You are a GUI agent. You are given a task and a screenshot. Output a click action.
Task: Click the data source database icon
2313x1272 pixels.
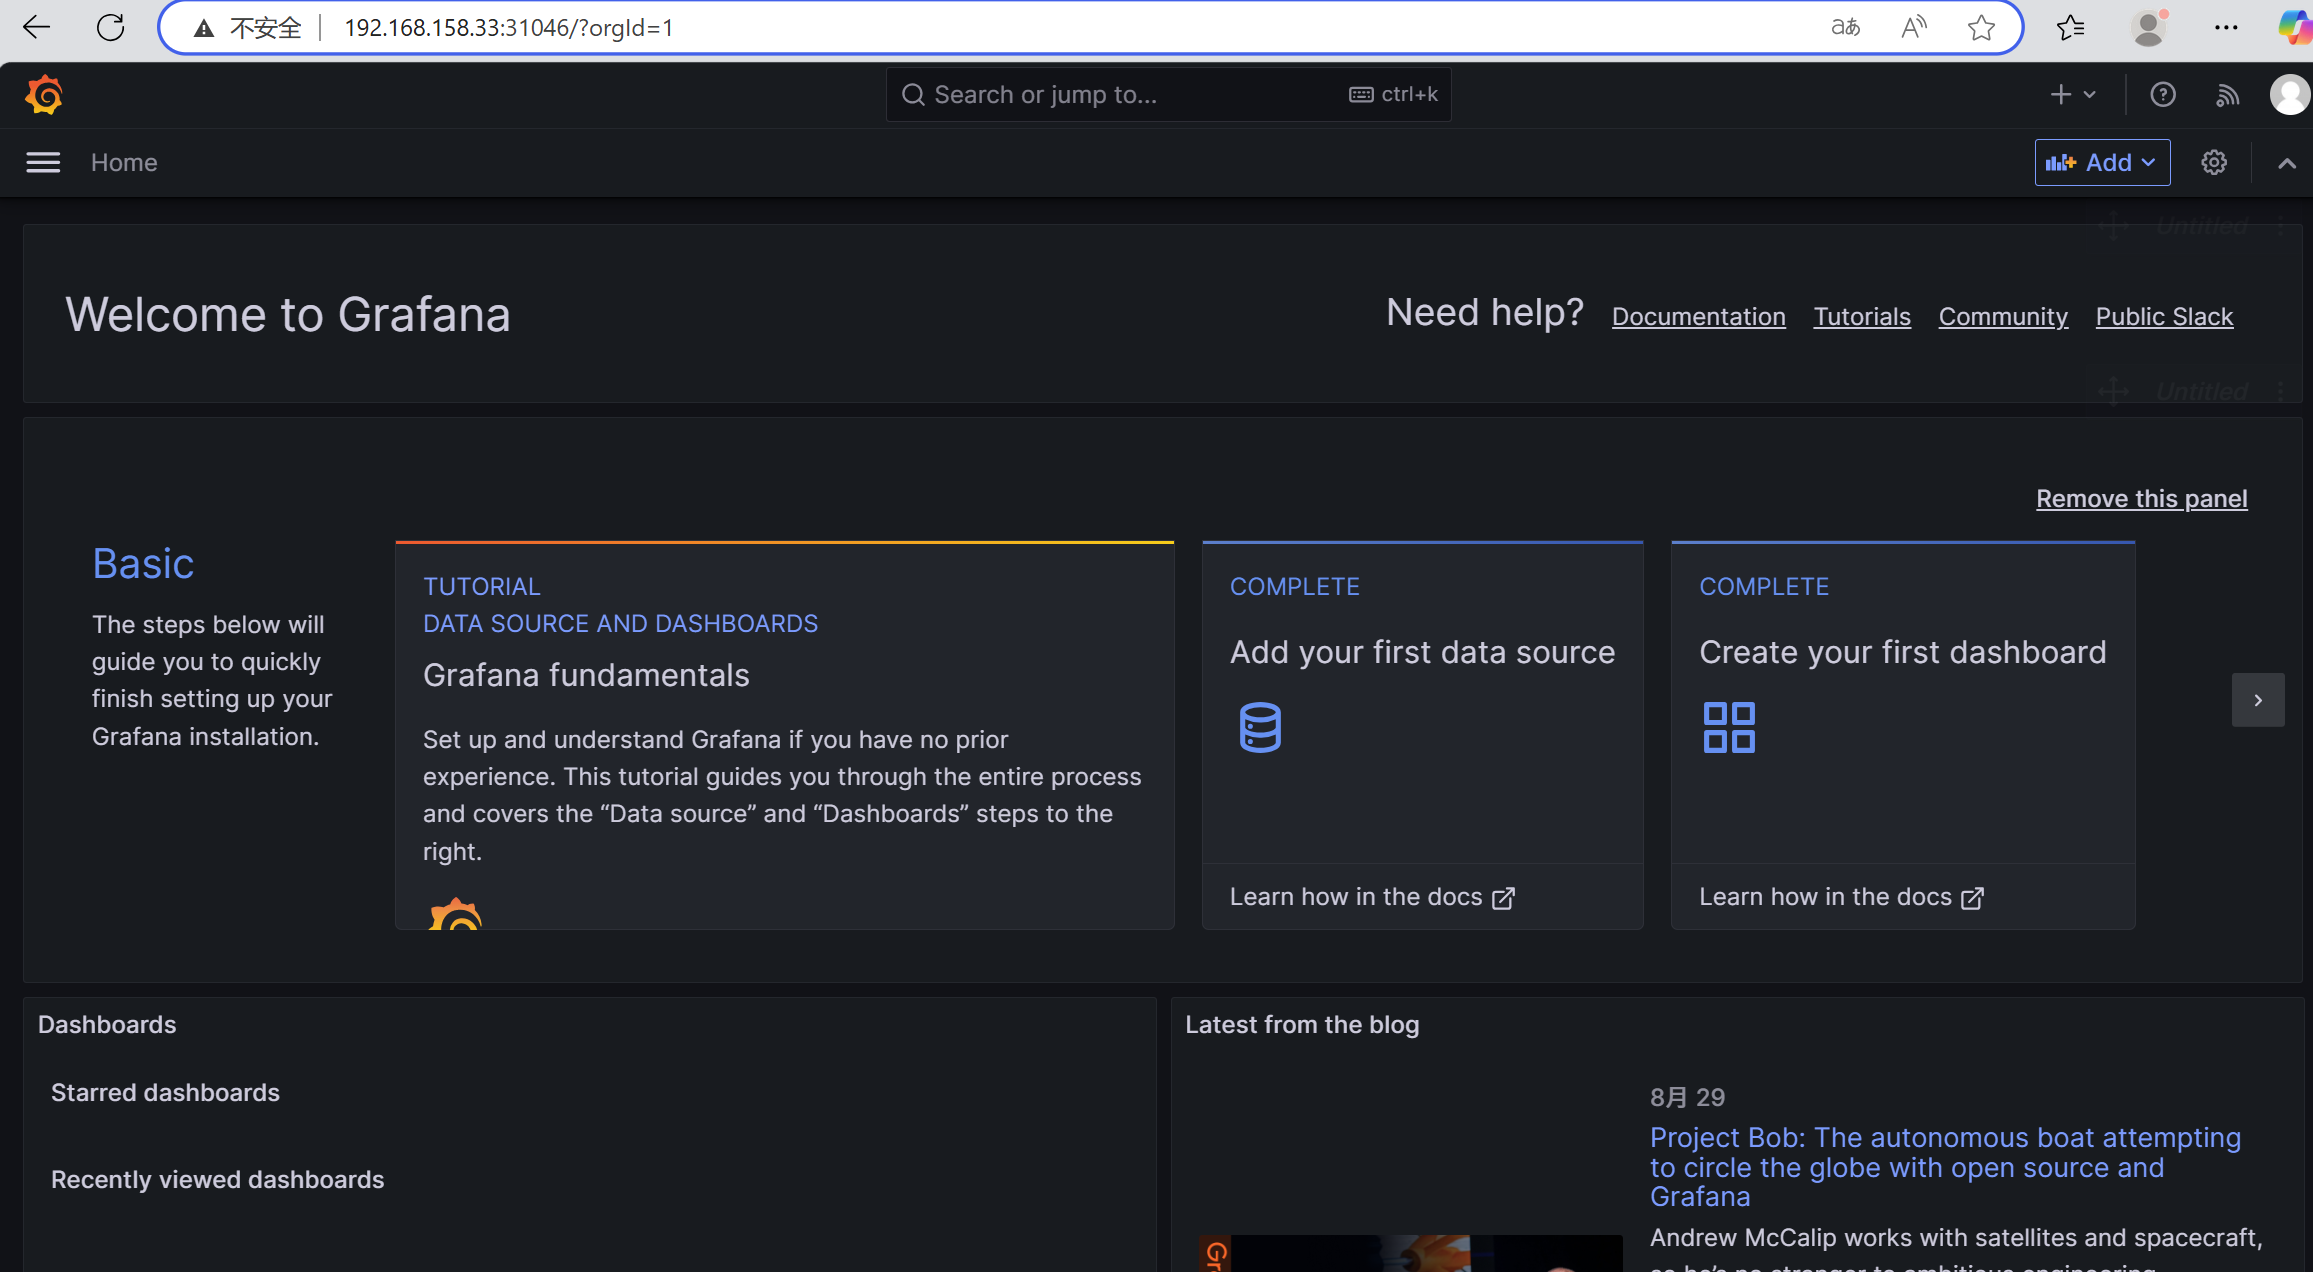pyautogui.click(x=1260, y=727)
